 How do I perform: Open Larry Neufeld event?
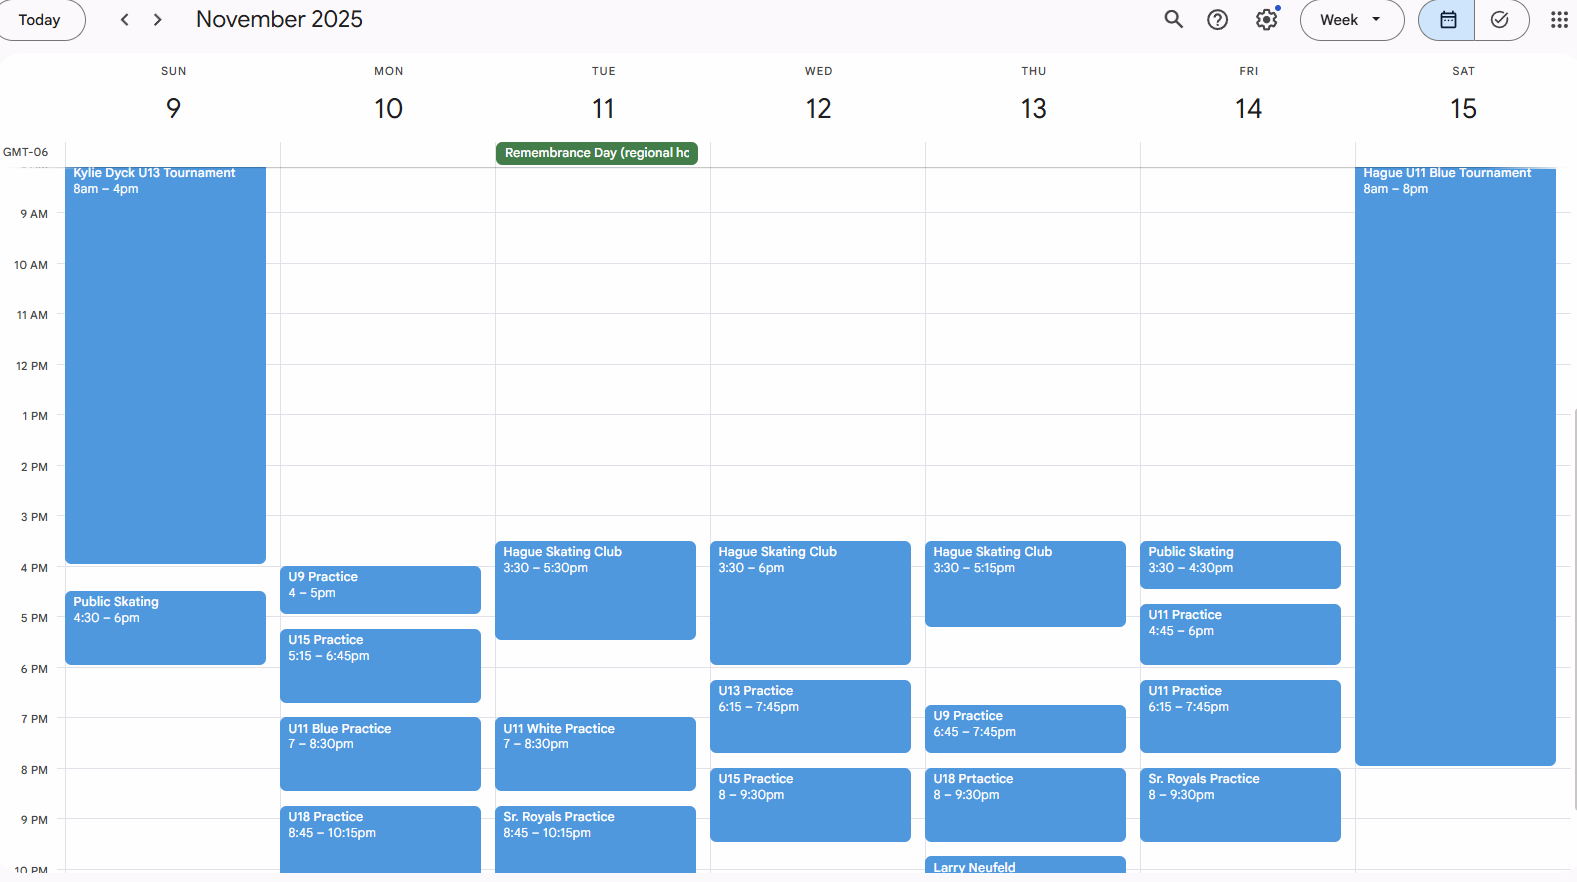tap(1025, 865)
